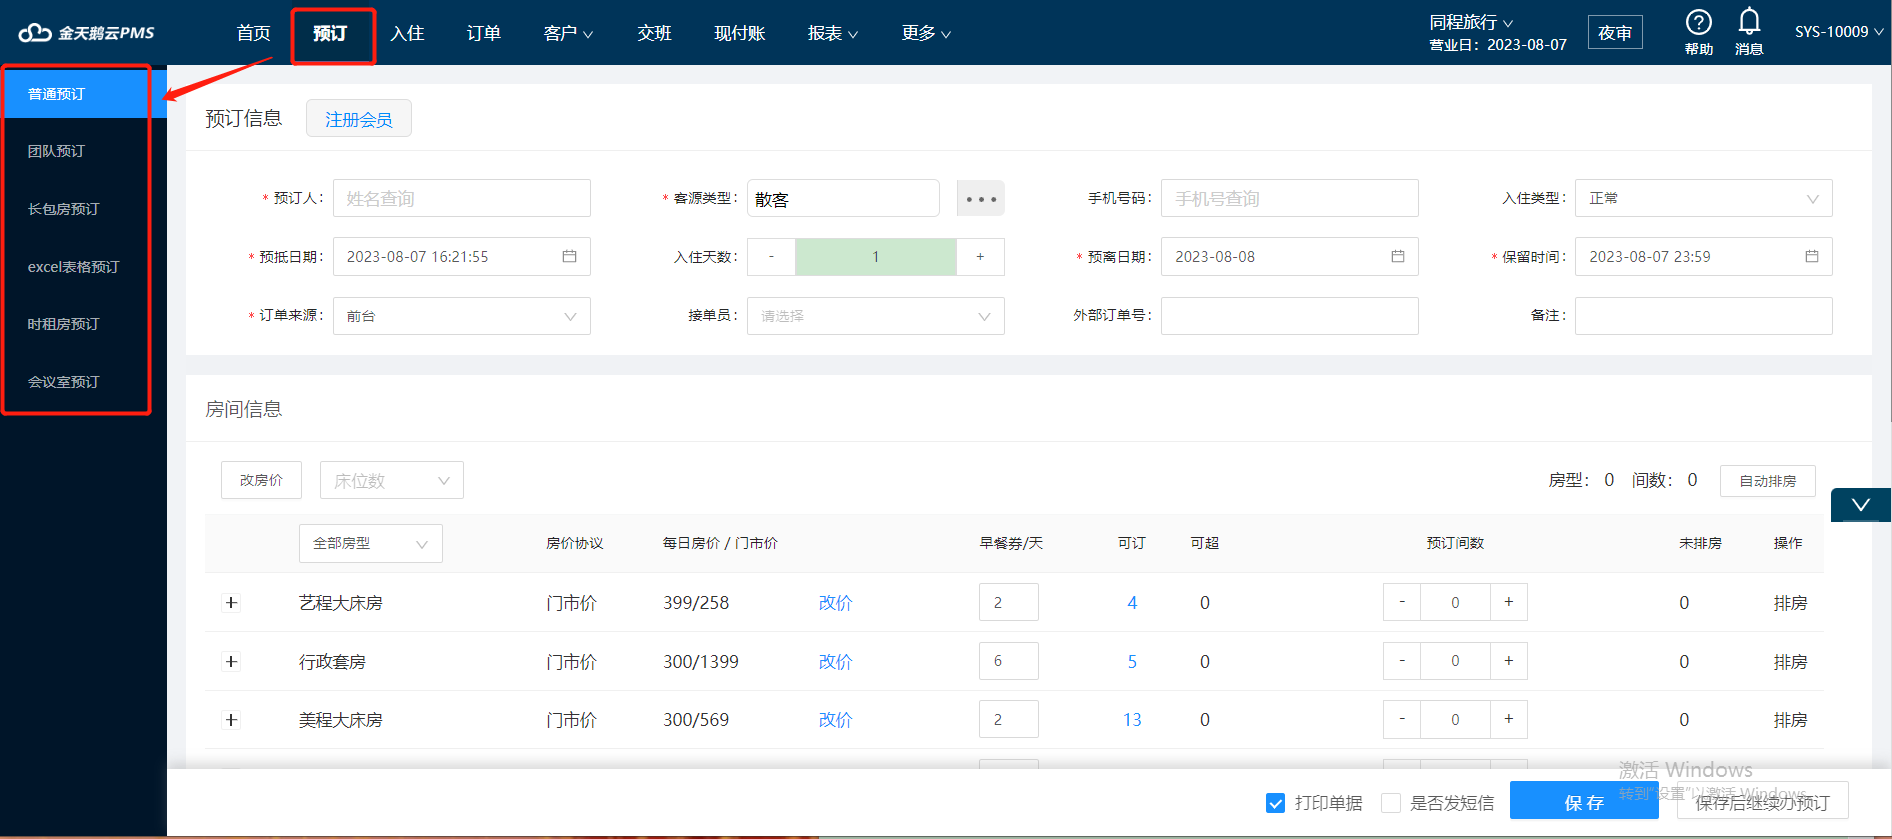This screenshot has height=839, width=1892.
Task: Click the 自动排房 button
Action: pos(1768,481)
